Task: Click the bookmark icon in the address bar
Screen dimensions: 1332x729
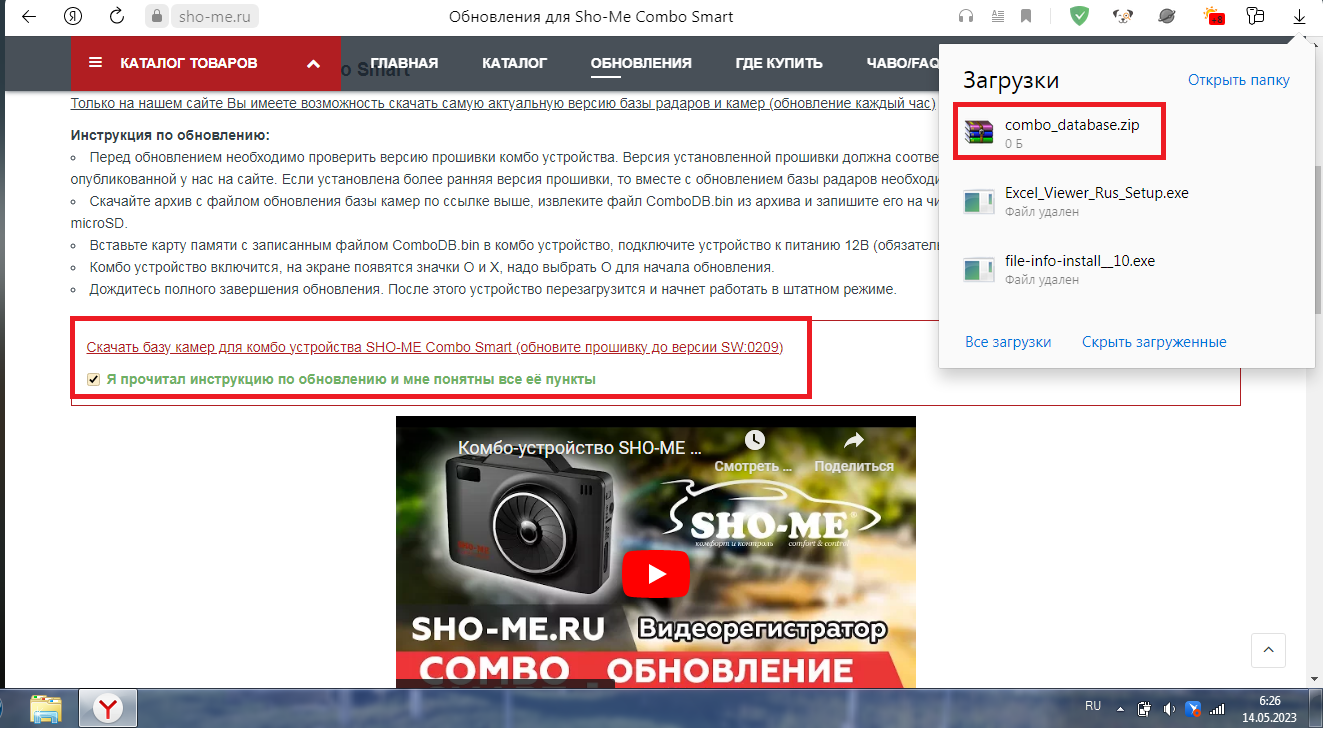Action: 1026,17
